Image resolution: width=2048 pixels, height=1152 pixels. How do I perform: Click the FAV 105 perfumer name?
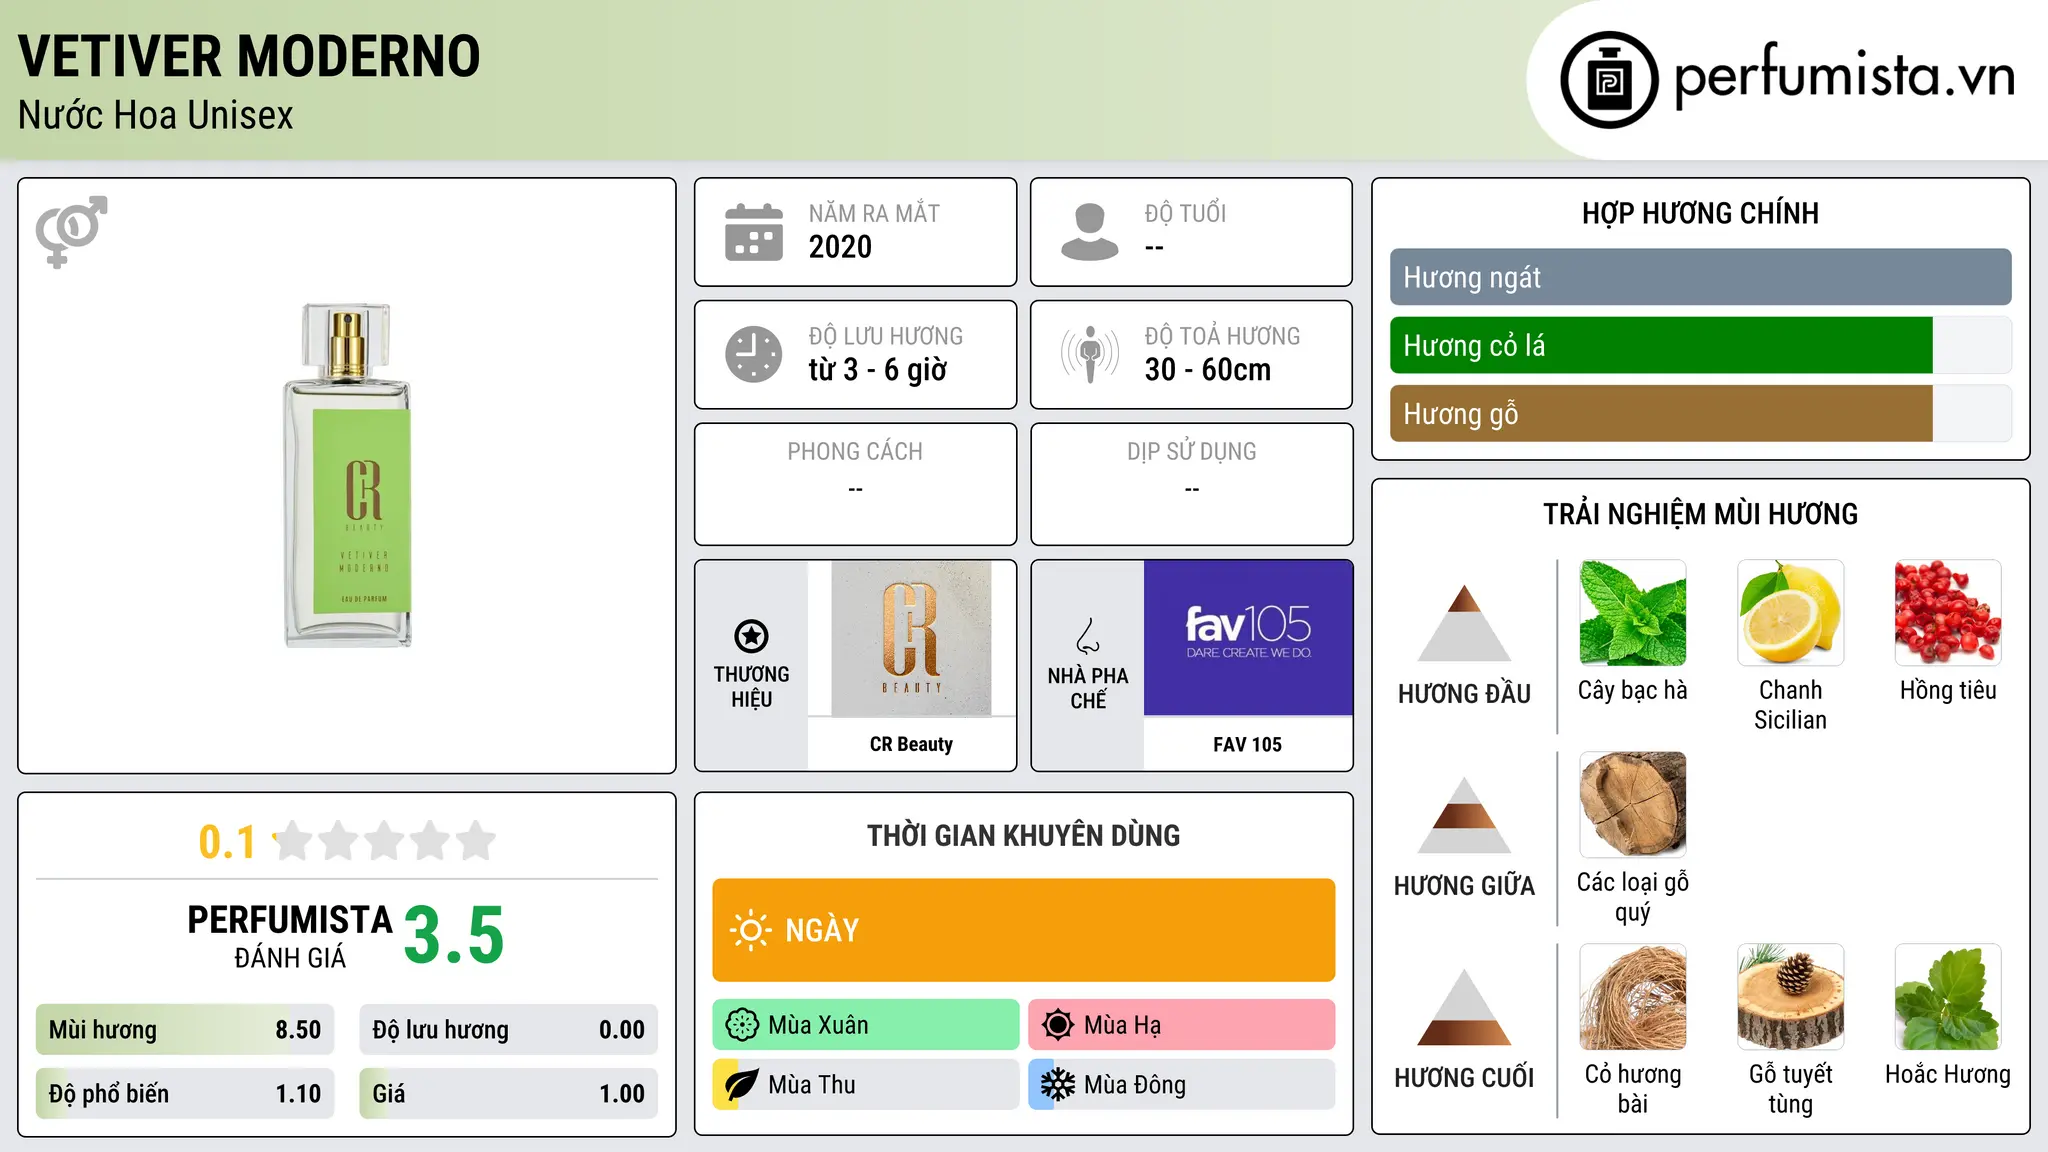(1247, 744)
